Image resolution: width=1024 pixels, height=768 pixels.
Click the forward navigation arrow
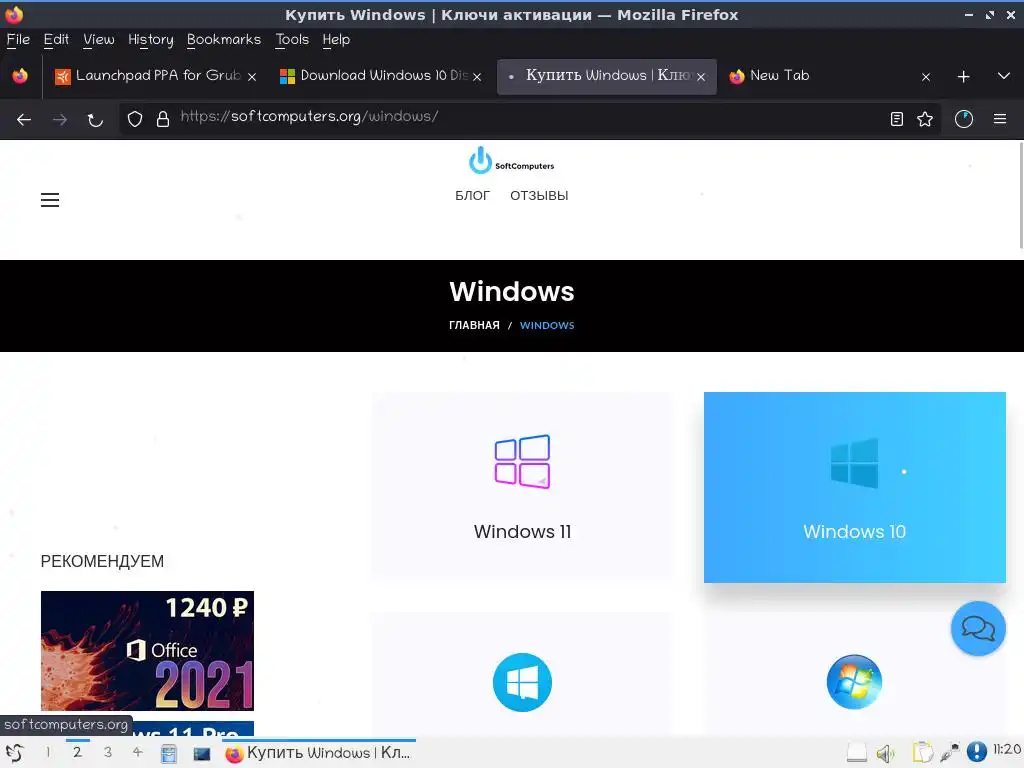click(59, 120)
